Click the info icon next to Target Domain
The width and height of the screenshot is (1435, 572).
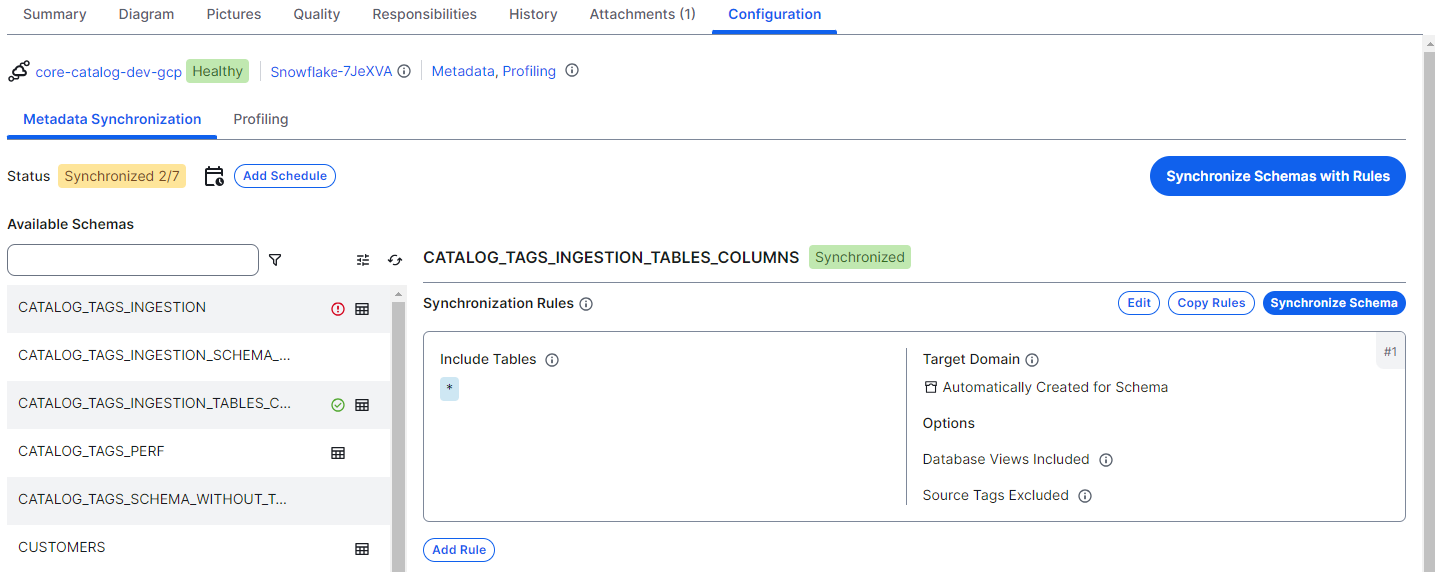click(x=1032, y=360)
